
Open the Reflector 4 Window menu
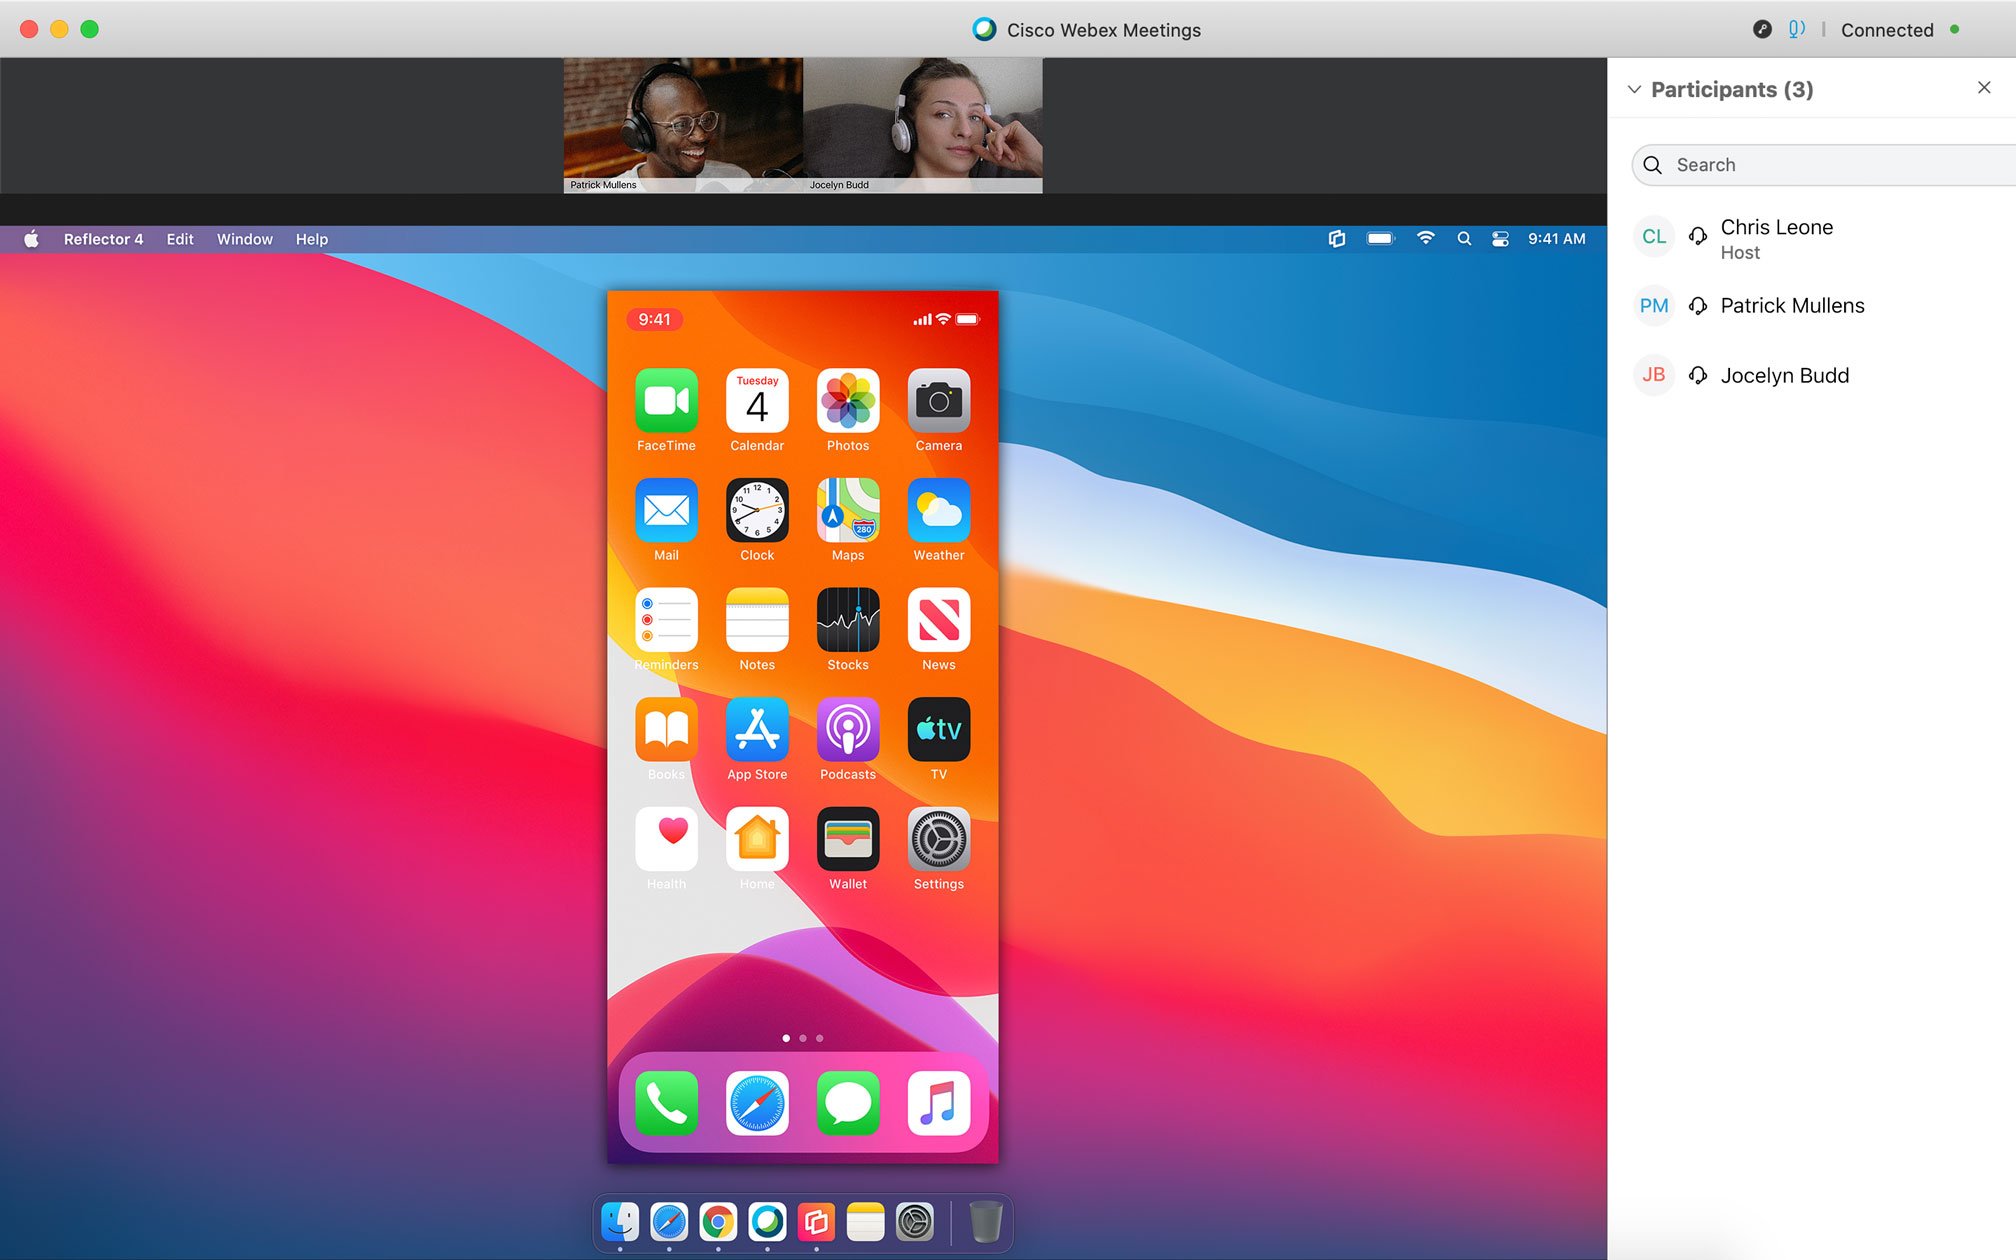tap(244, 238)
